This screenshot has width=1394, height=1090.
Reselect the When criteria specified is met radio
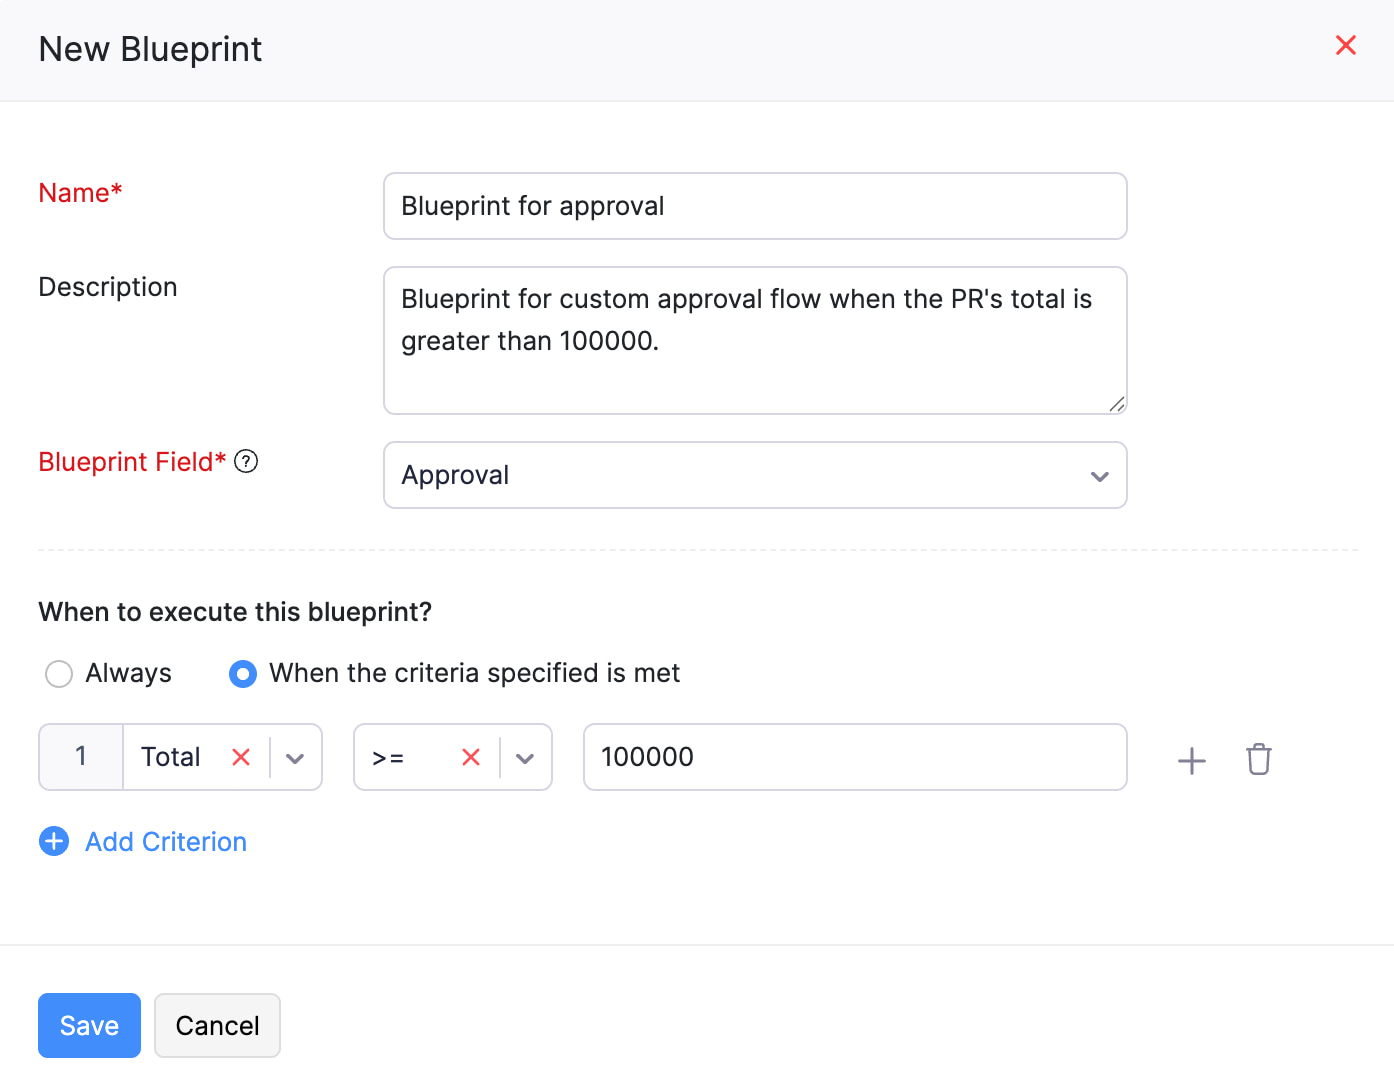click(242, 674)
